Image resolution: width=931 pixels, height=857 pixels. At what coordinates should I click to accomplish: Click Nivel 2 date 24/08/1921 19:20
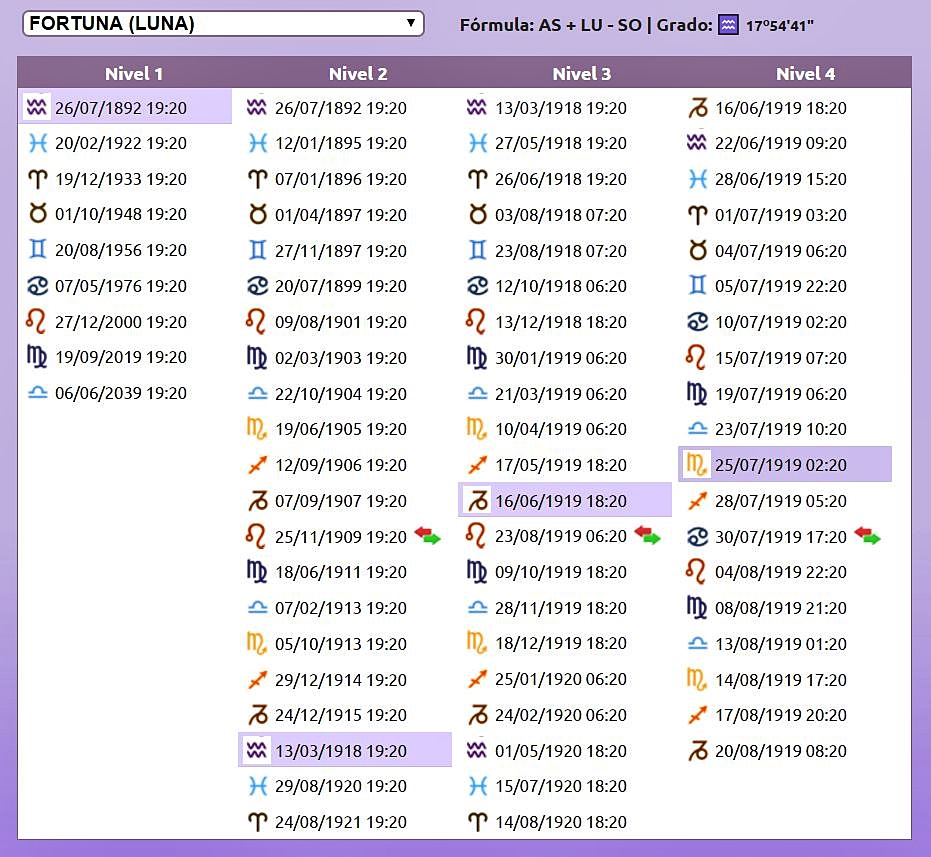point(341,823)
